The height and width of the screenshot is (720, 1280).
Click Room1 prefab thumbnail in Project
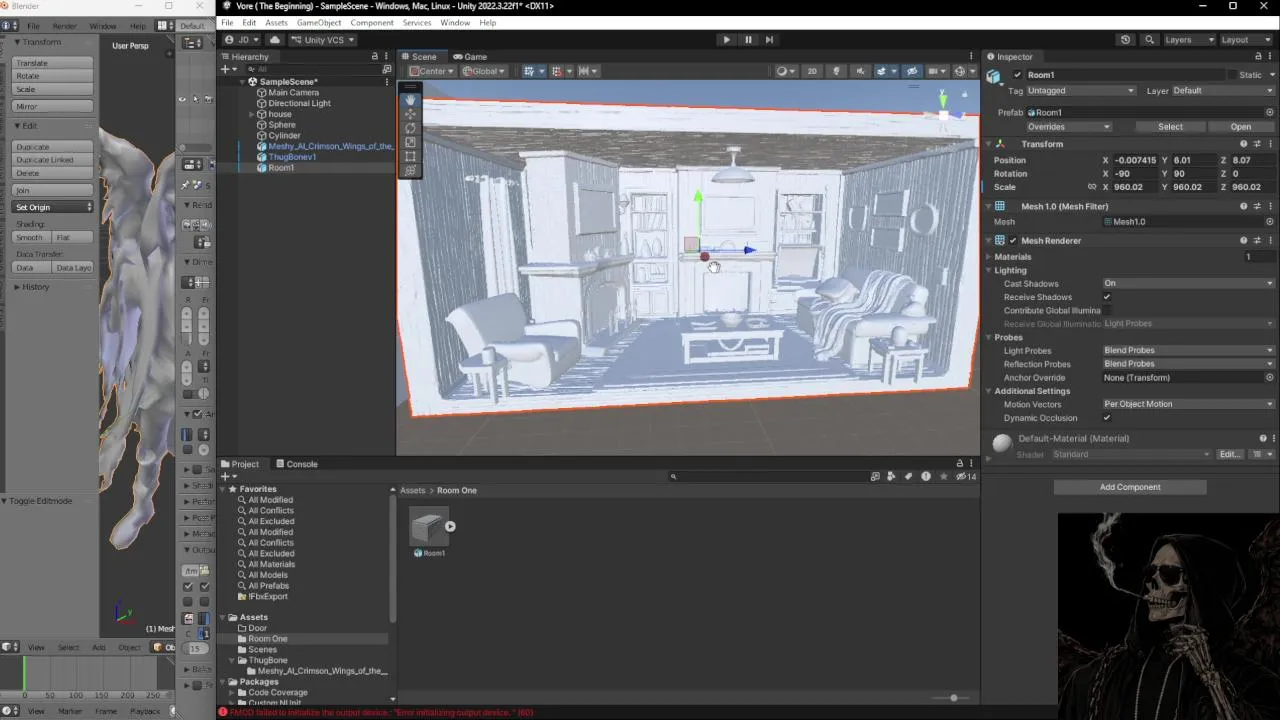tap(428, 527)
